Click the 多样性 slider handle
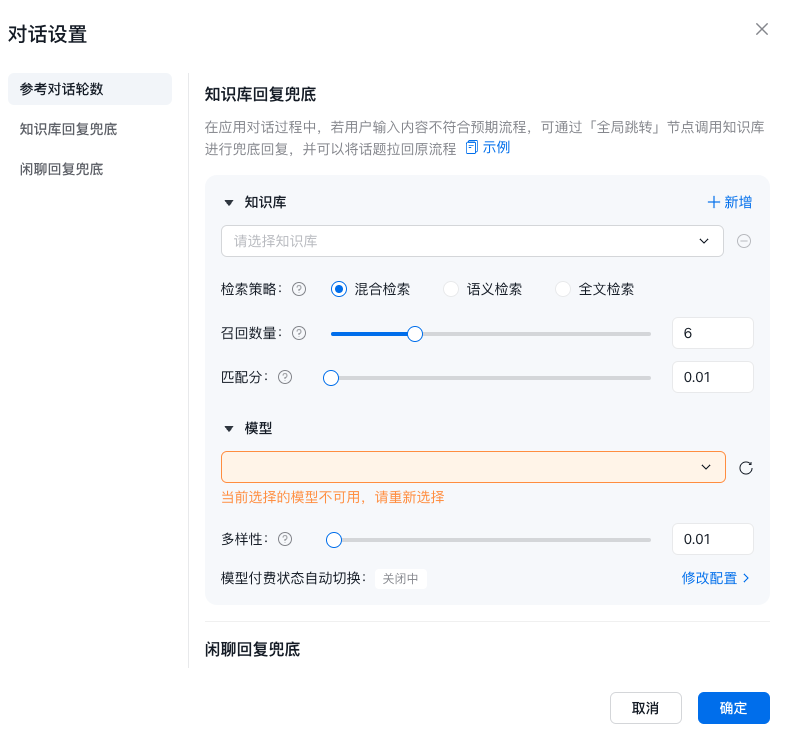Screen dimensions: 787x734 [x=334, y=540]
